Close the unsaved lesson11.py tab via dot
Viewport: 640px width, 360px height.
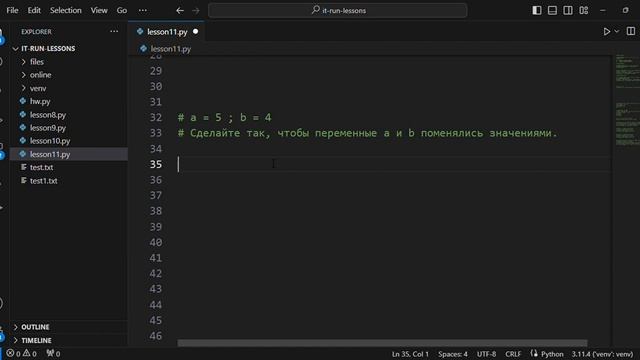pos(196,31)
